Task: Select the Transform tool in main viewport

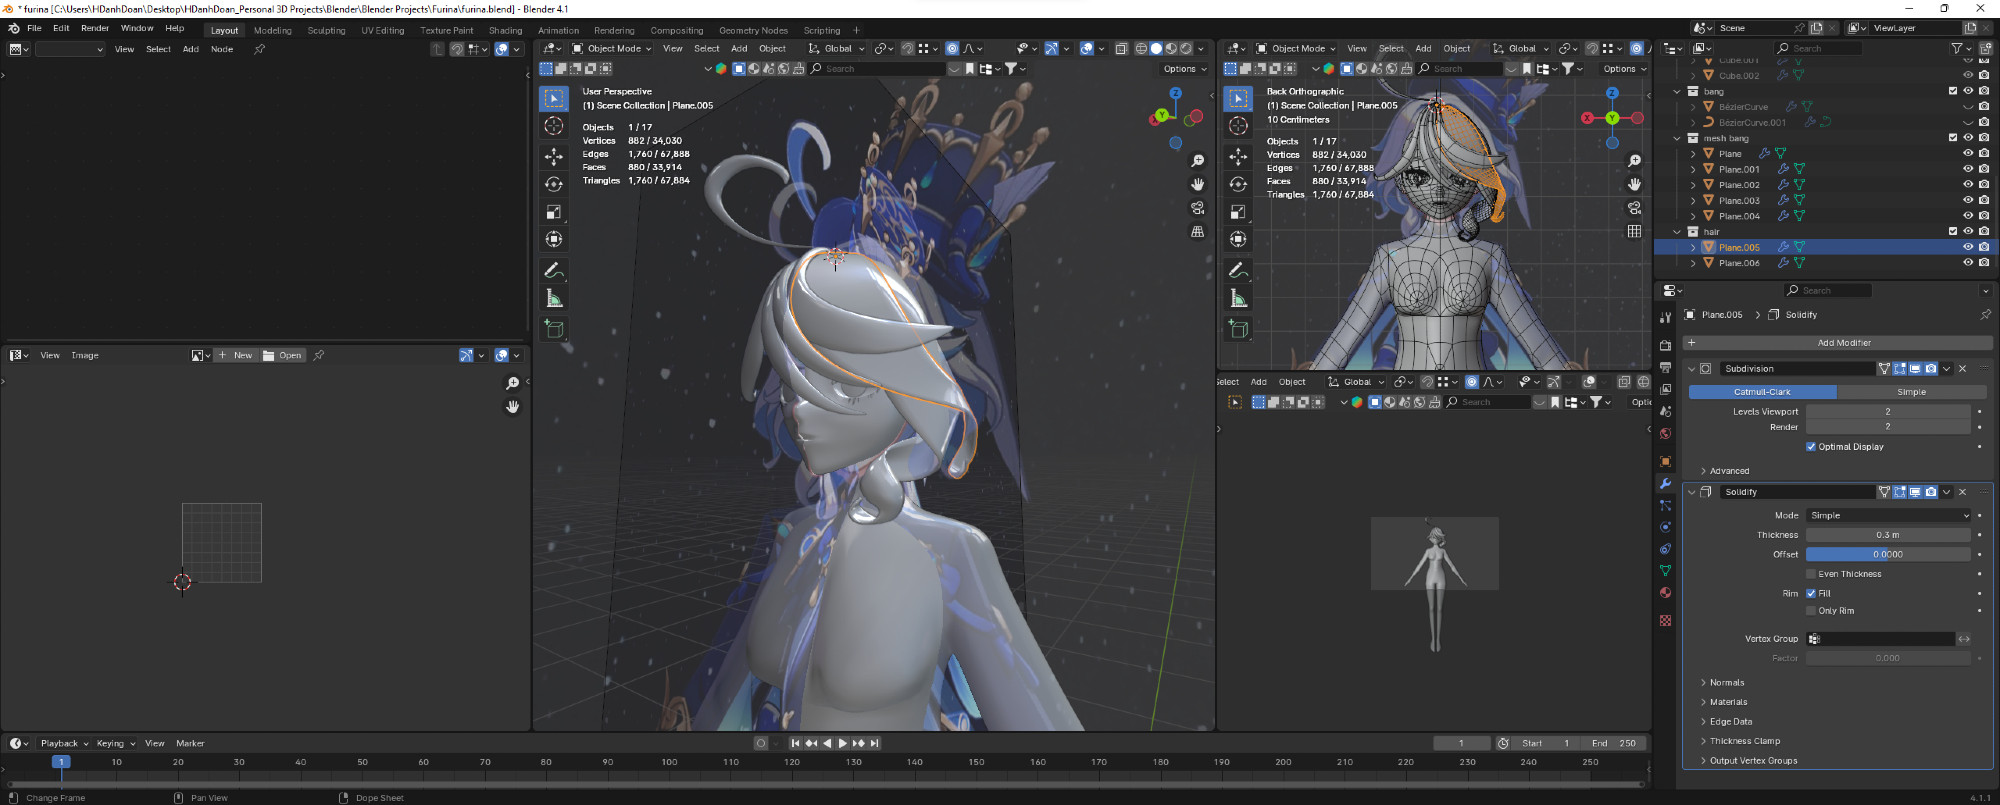Action: point(554,239)
